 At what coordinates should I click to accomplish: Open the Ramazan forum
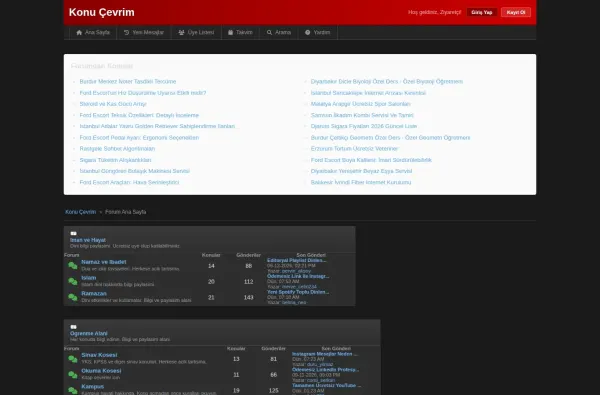94,294
